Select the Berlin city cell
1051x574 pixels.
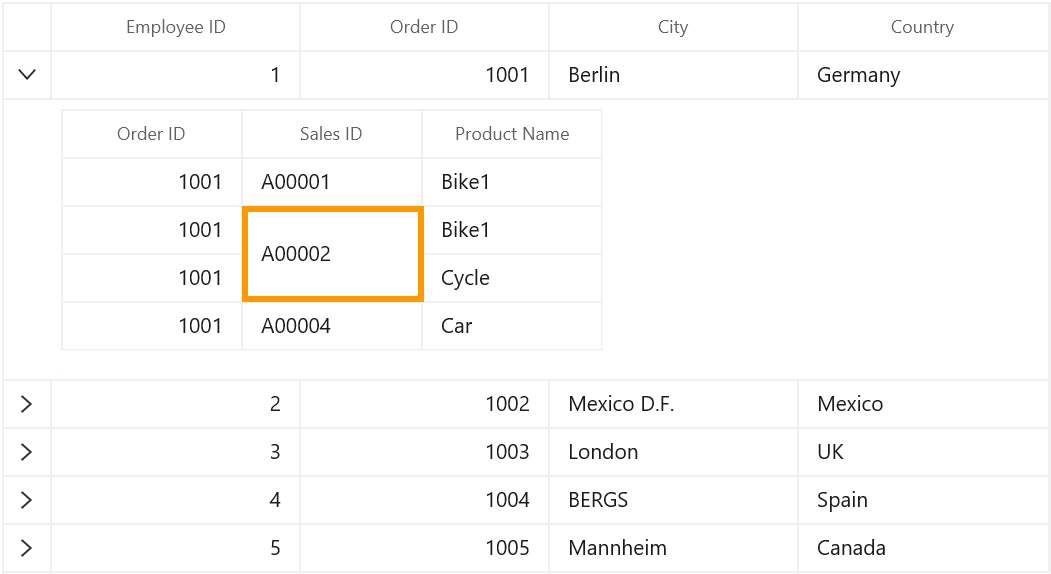673,74
